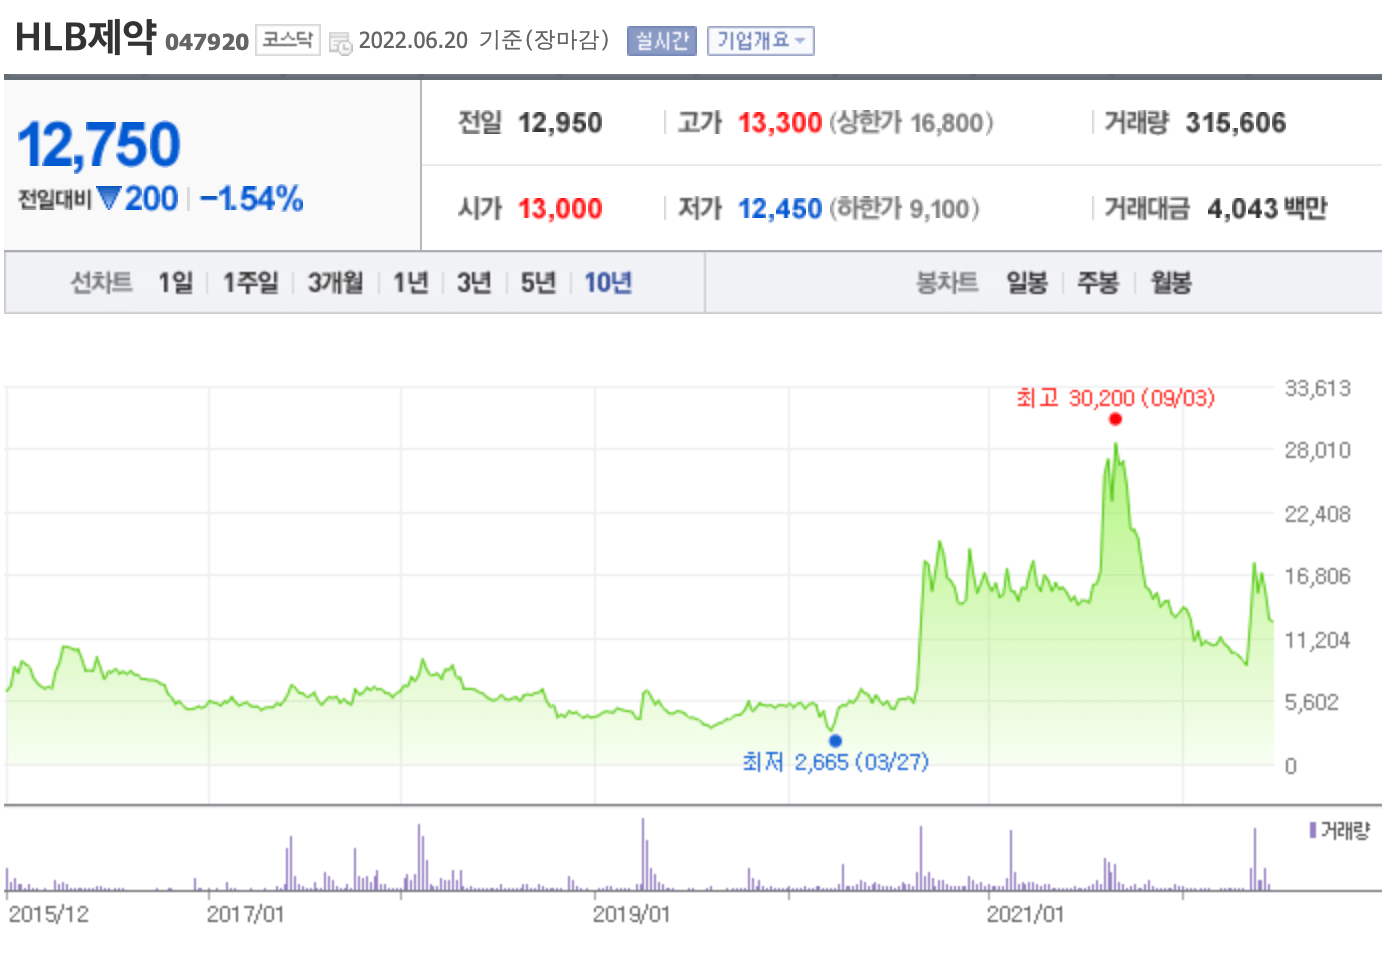Click the 2022.06.20 기준(장마감) date text
This screenshot has width=1382, height=960.
tap(484, 40)
